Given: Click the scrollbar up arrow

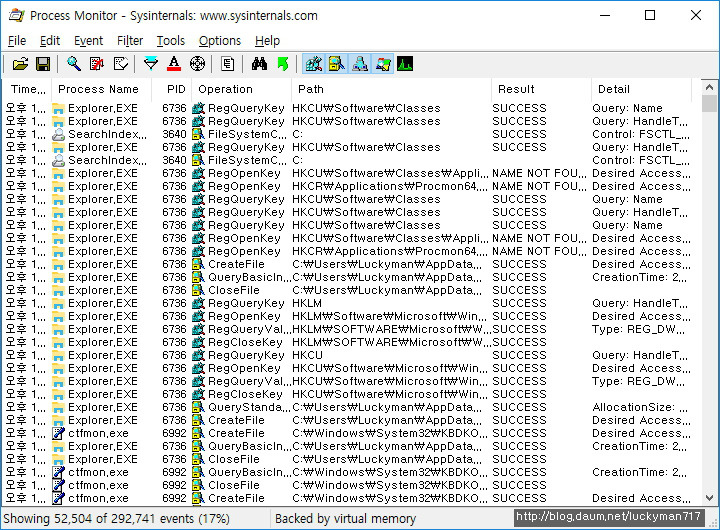Looking at the screenshot, I should click(x=709, y=87).
